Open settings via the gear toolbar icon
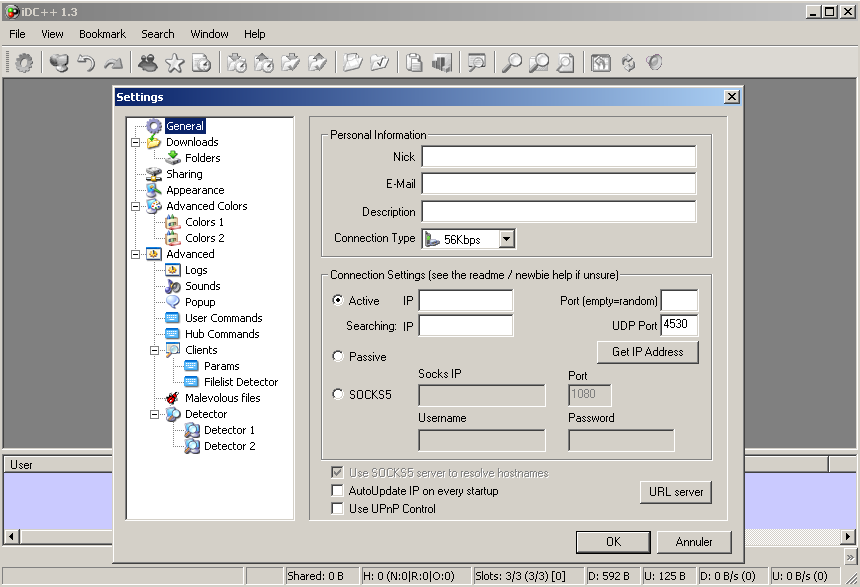This screenshot has width=860, height=587. [x=24, y=63]
